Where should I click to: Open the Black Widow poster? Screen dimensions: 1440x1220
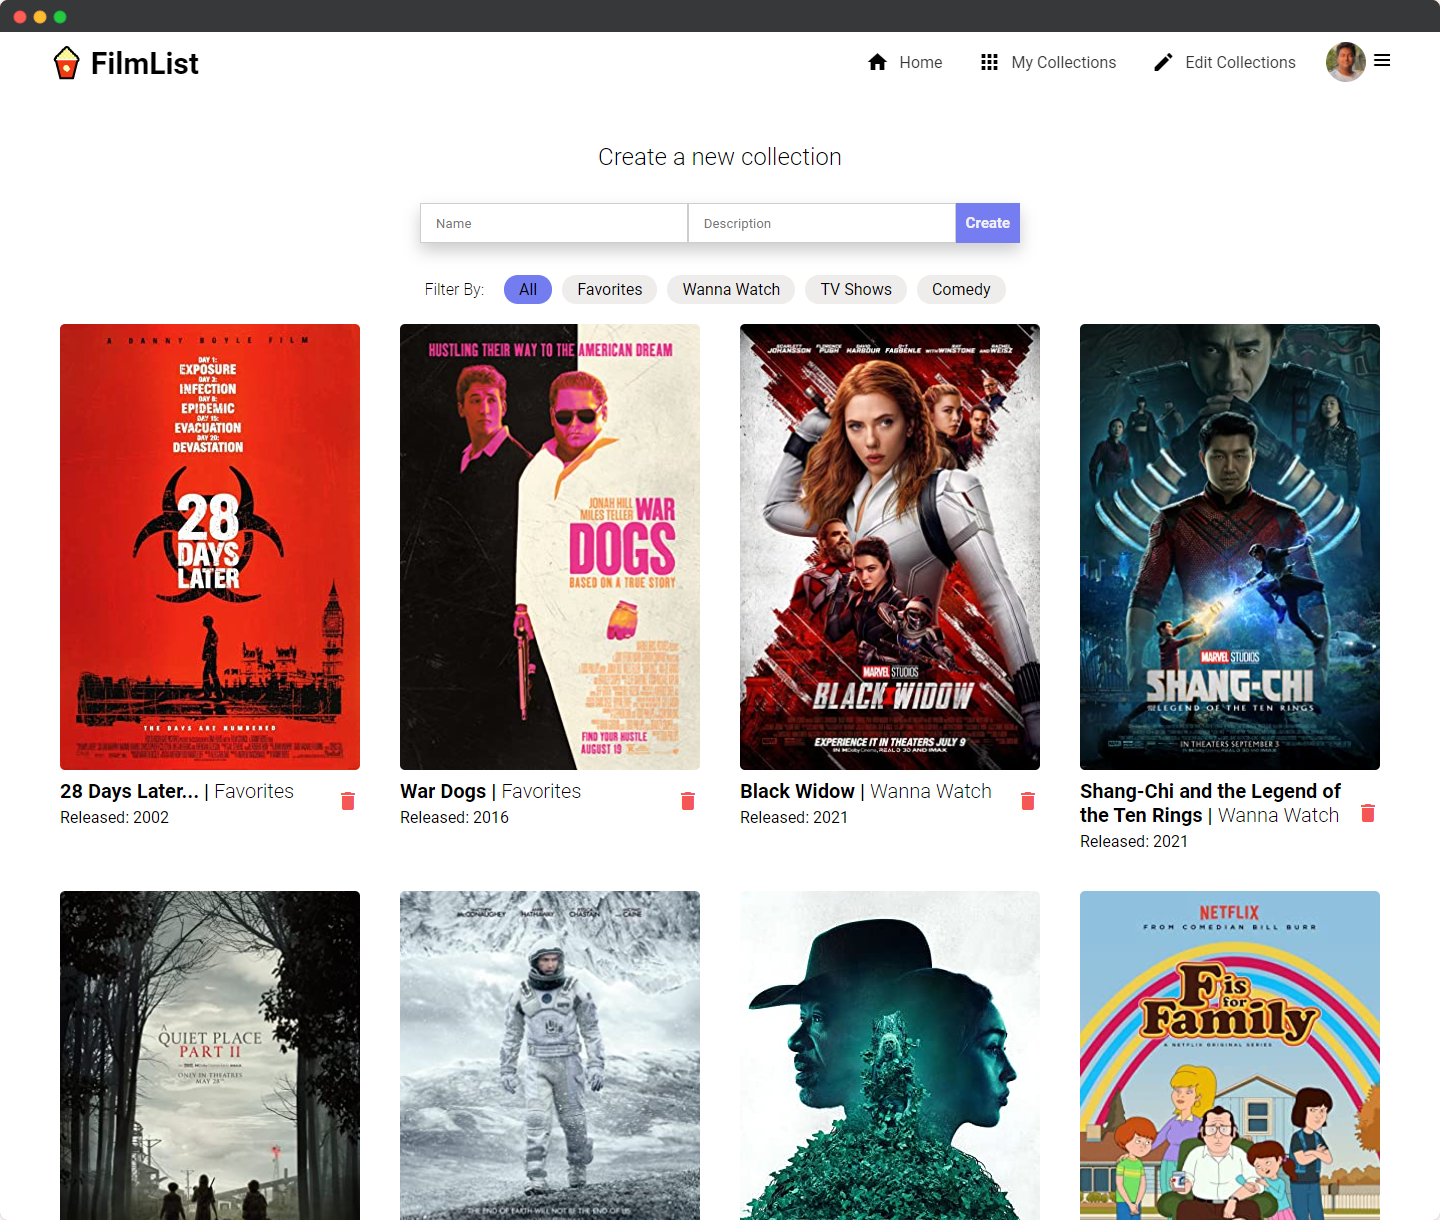(x=890, y=547)
